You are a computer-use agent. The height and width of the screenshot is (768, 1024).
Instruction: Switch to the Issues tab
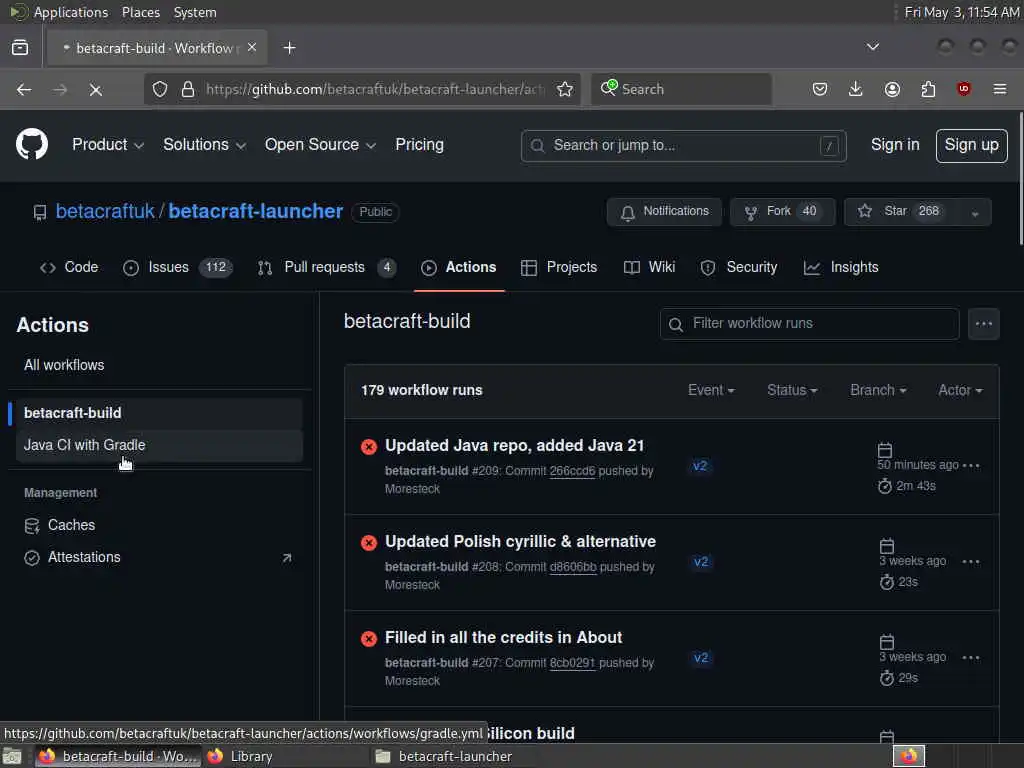tap(178, 267)
